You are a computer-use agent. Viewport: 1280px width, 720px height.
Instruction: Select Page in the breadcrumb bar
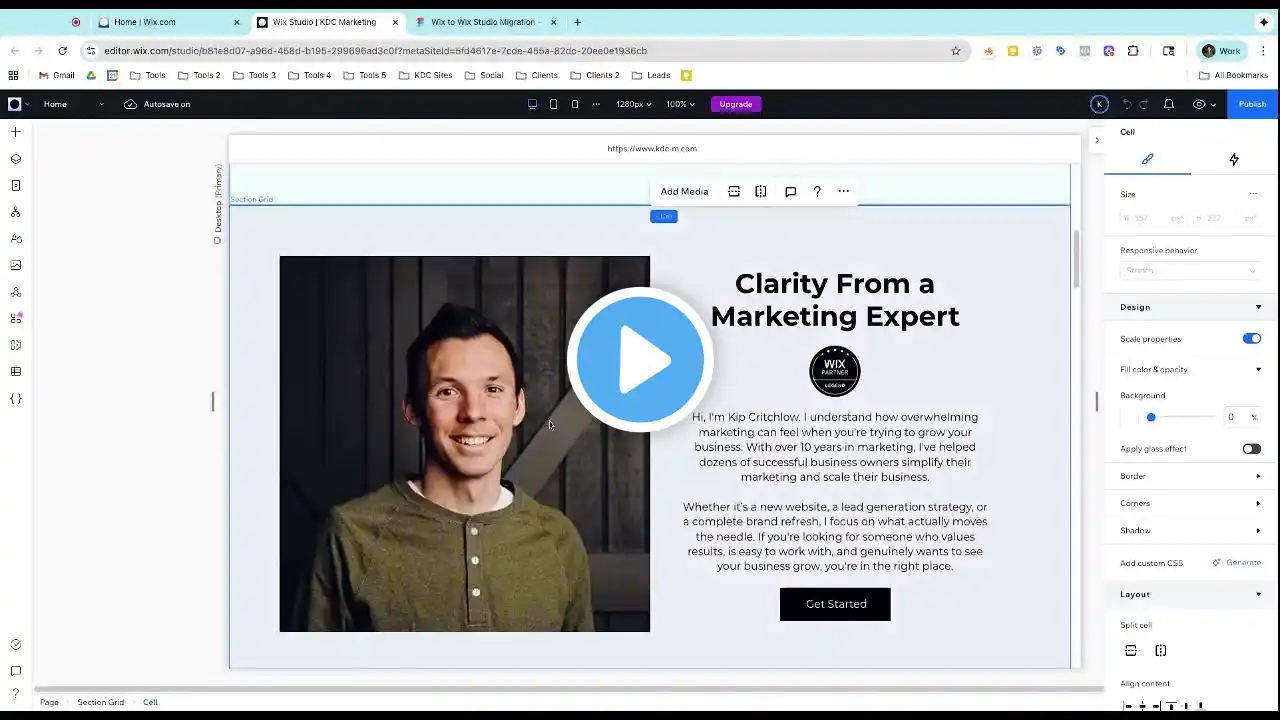pyautogui.click(x=49, y=702)
